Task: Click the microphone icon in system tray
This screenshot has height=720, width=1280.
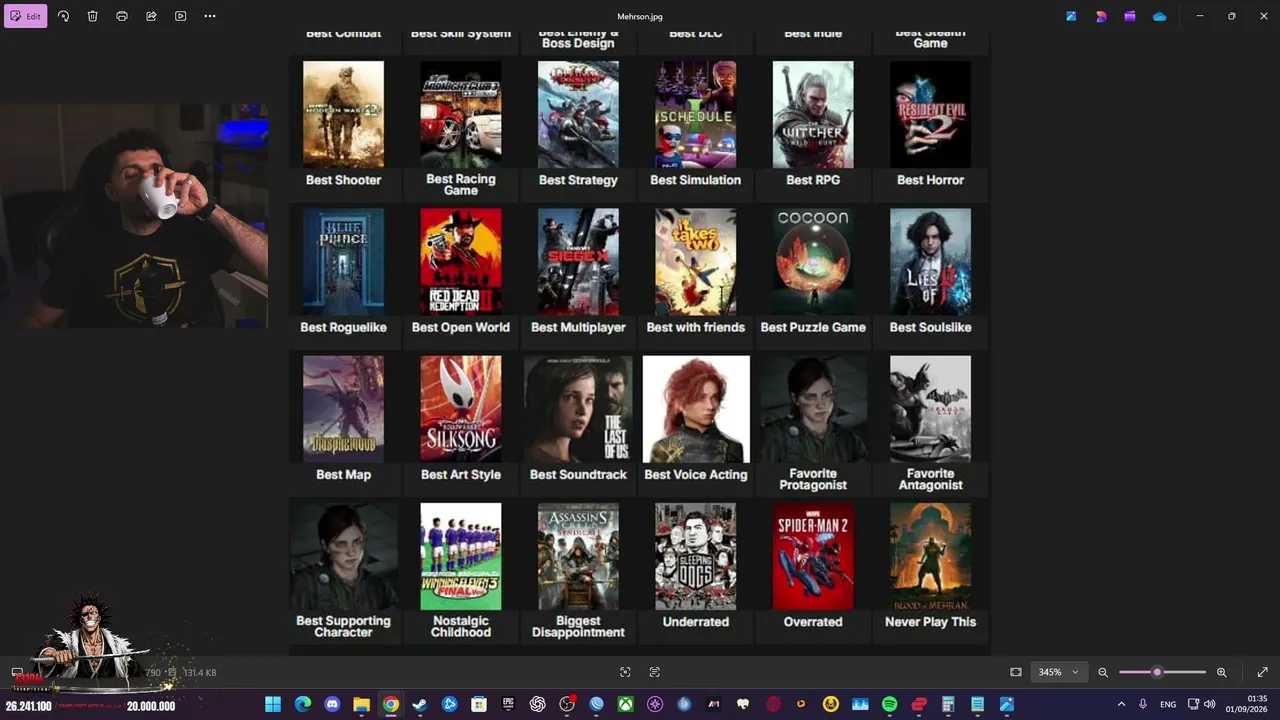Action: coord(1143,704)
